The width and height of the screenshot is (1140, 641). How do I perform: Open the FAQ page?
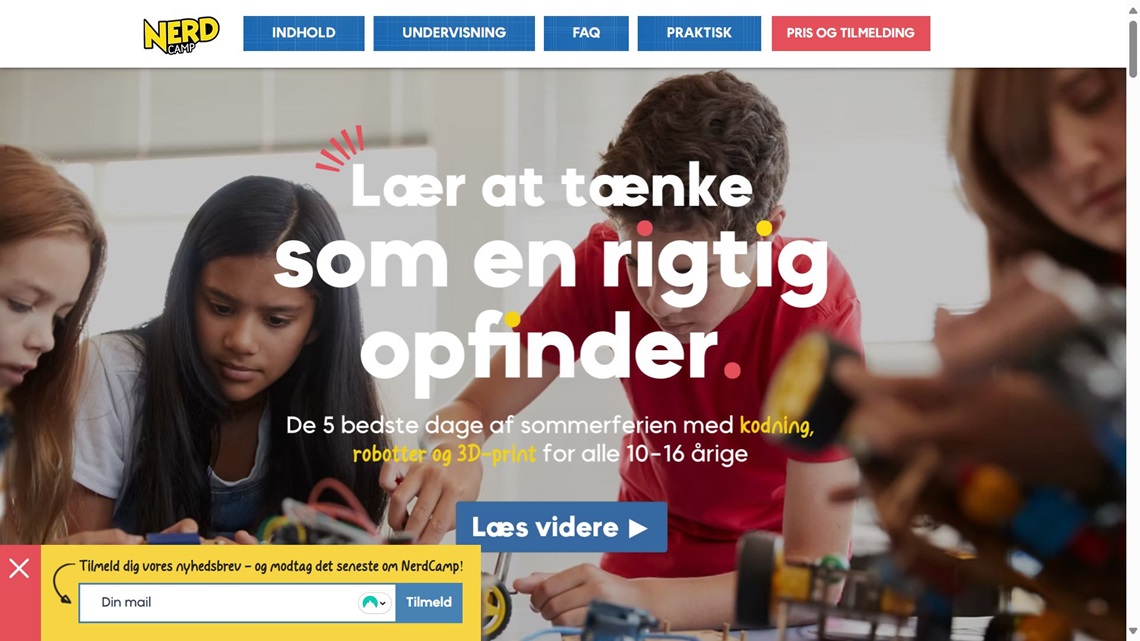point(586,33)
